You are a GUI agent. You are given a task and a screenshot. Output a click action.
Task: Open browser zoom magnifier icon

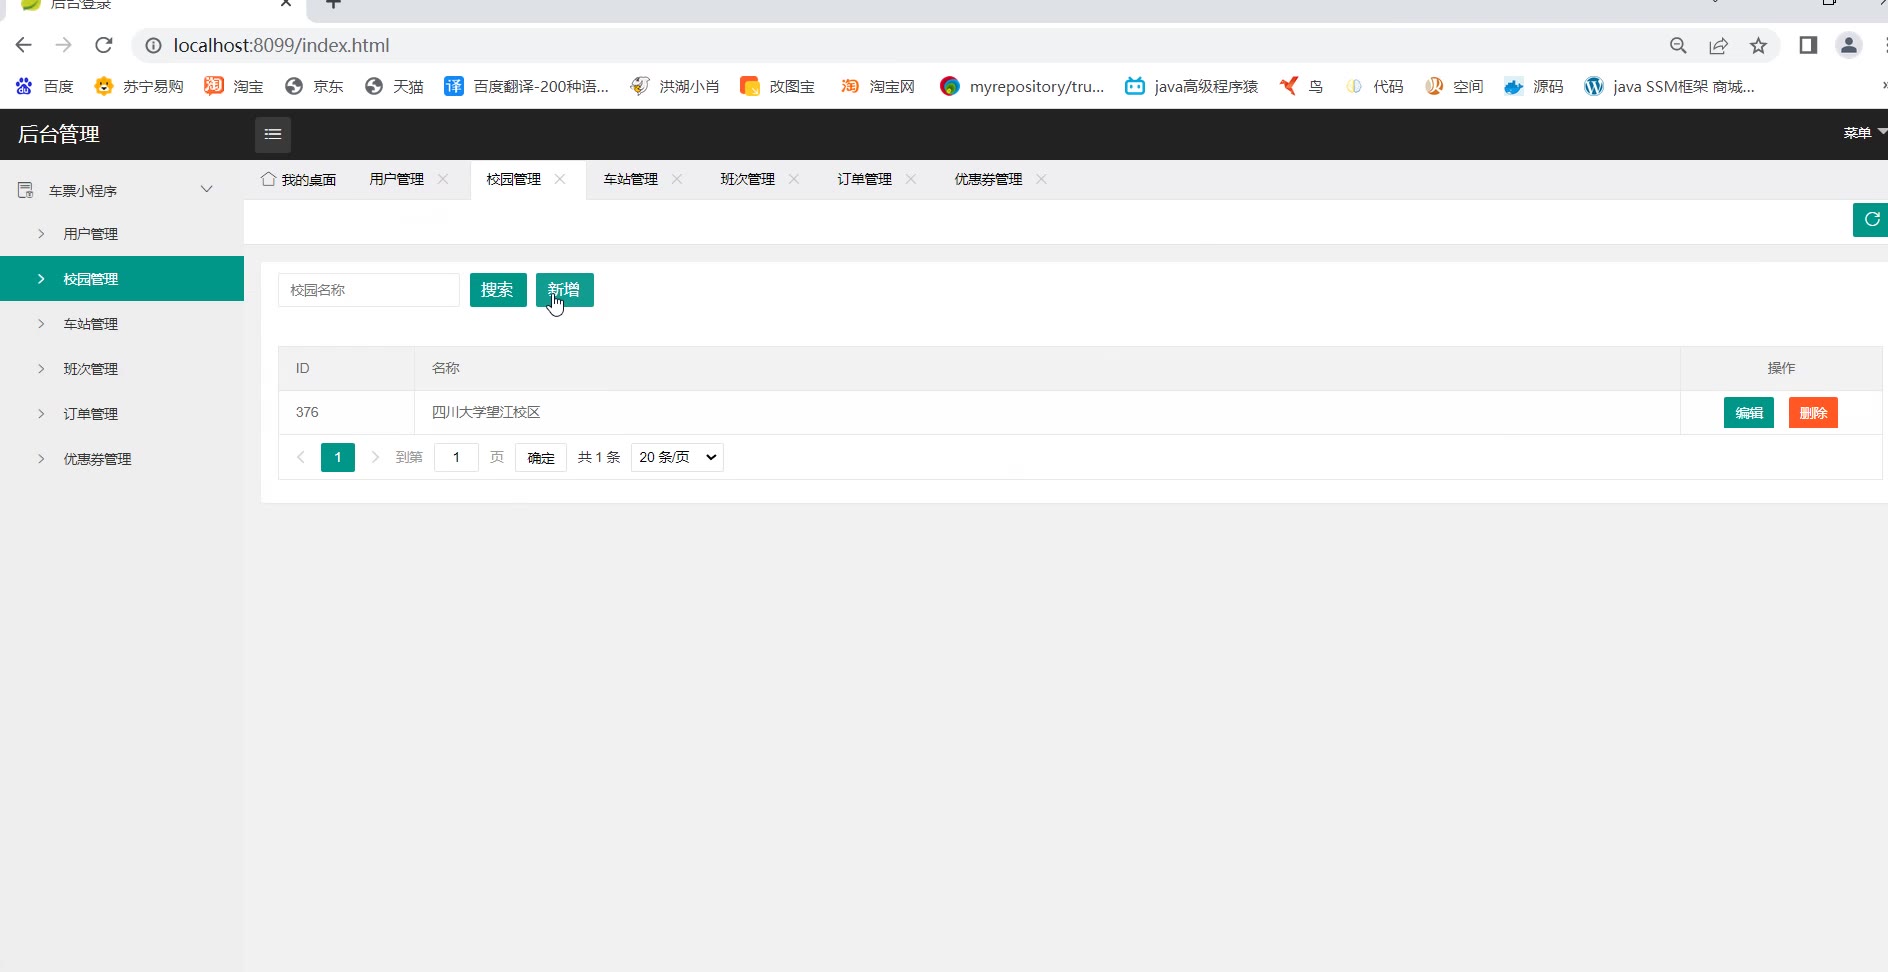pyautogui.click(x=1678, y=45)
